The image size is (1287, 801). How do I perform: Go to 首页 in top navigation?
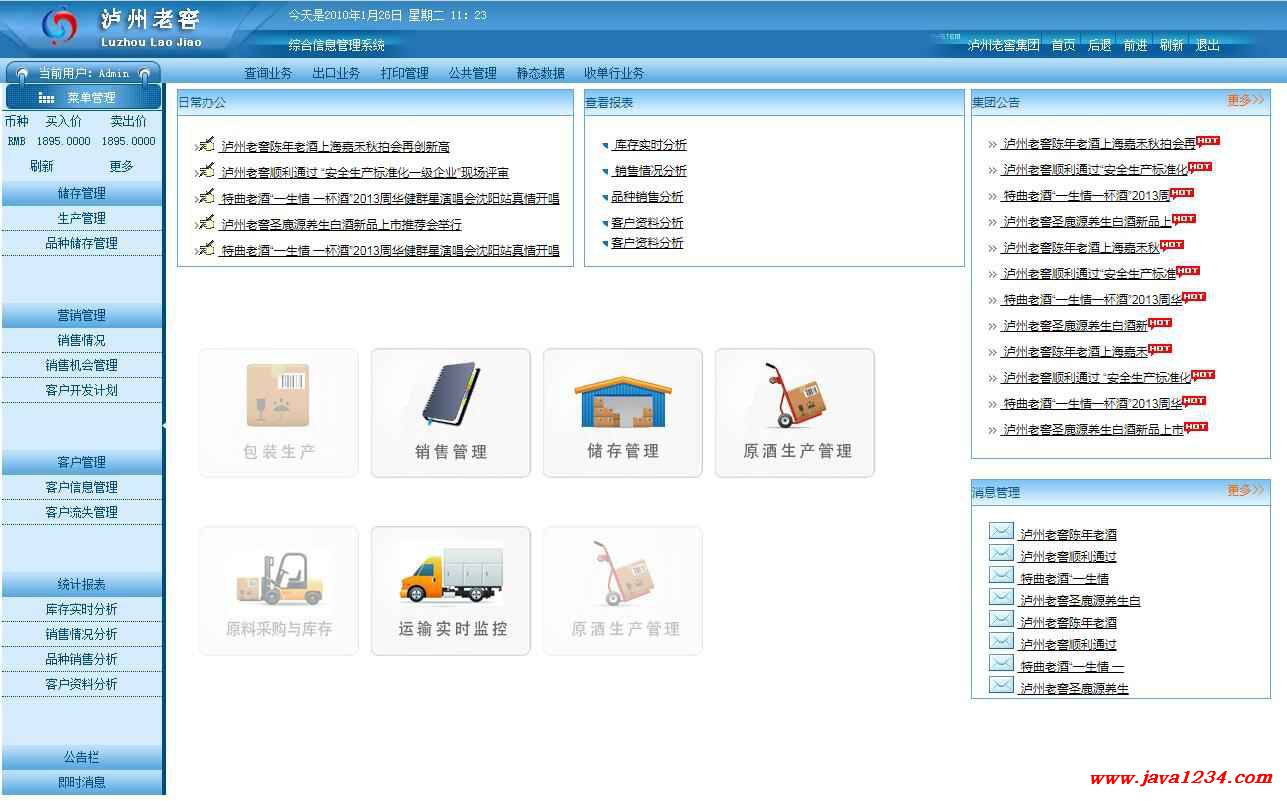[x=1063, y=45]
